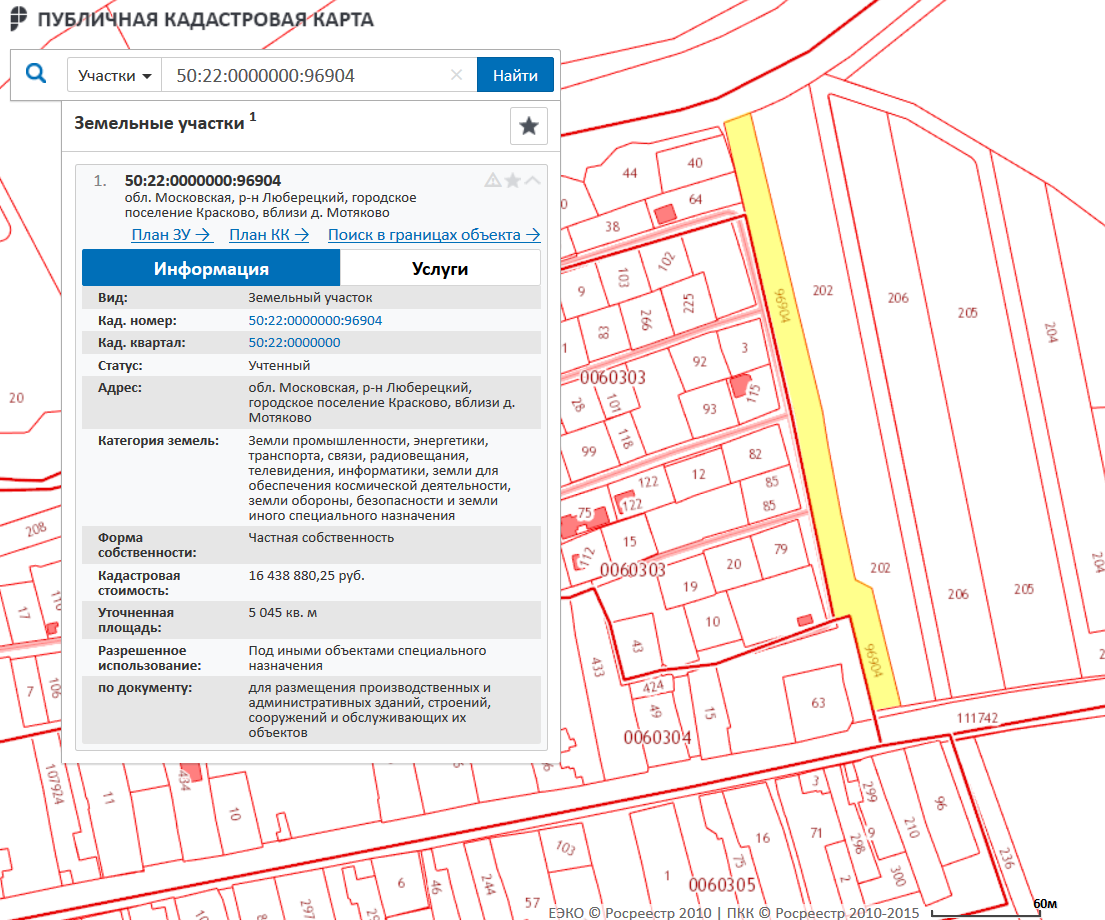Click the Public Cadastral Map logo
Viewport: 1105px width, 920px height.
(x=18, y=20)
